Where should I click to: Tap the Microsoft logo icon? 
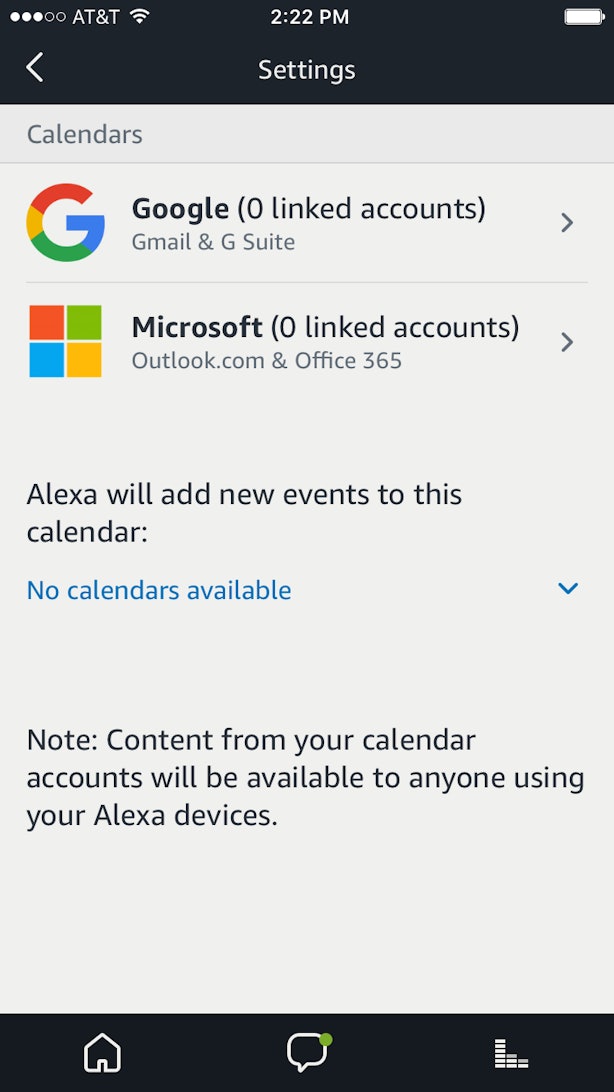pyautogui.click(x=66, y=341)
